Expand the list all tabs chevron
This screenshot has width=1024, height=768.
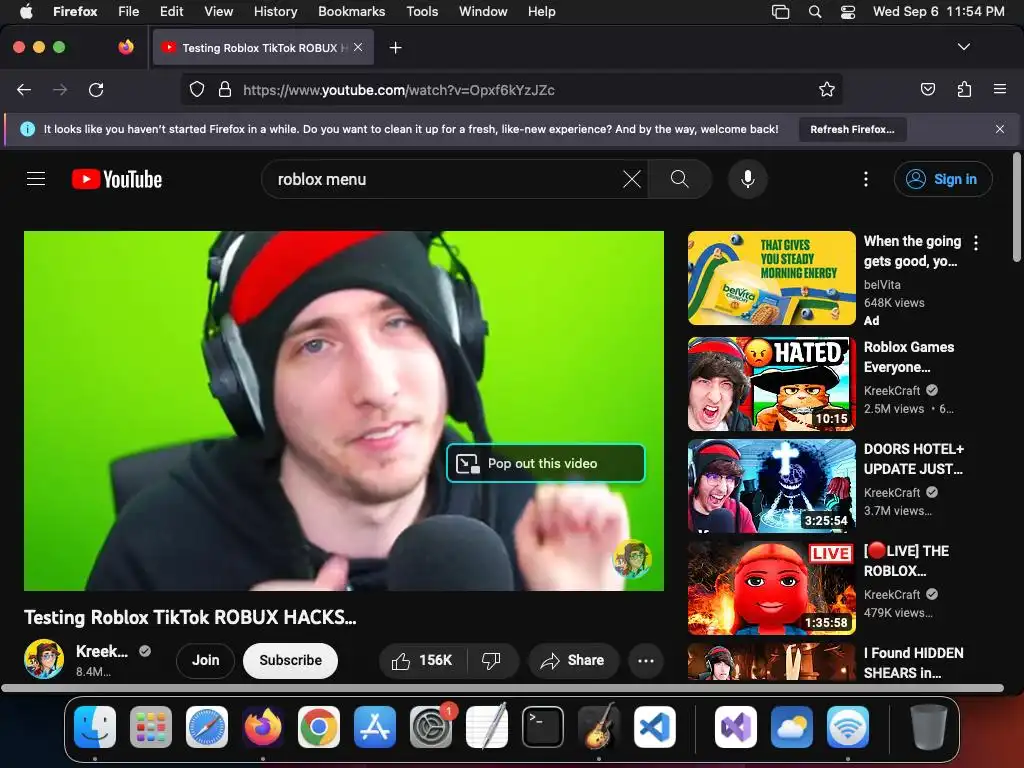point(963,47)
